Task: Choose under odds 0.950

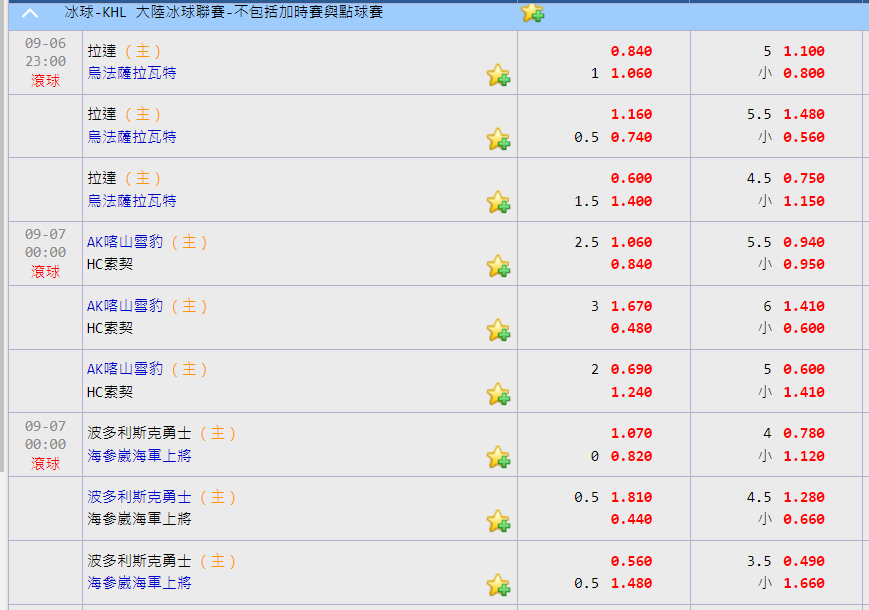Action: click(804, 264)
